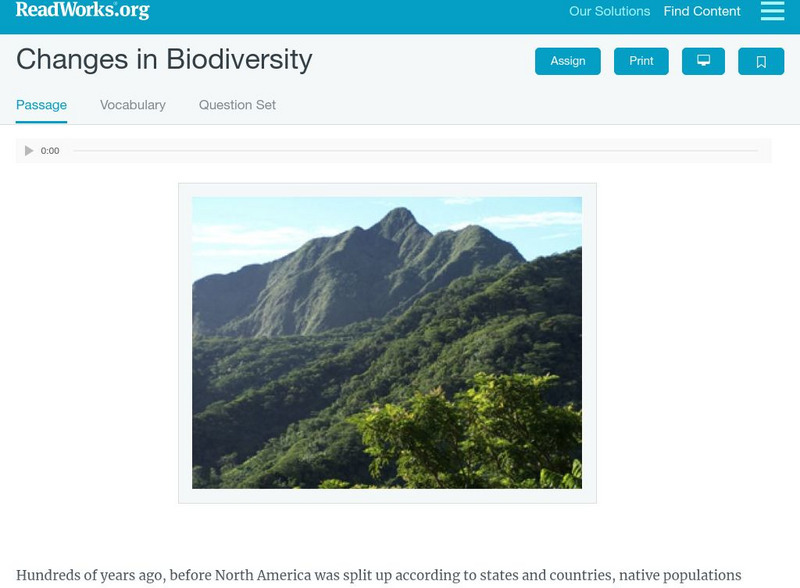Click the Changes in Biodiversity title

164,59
